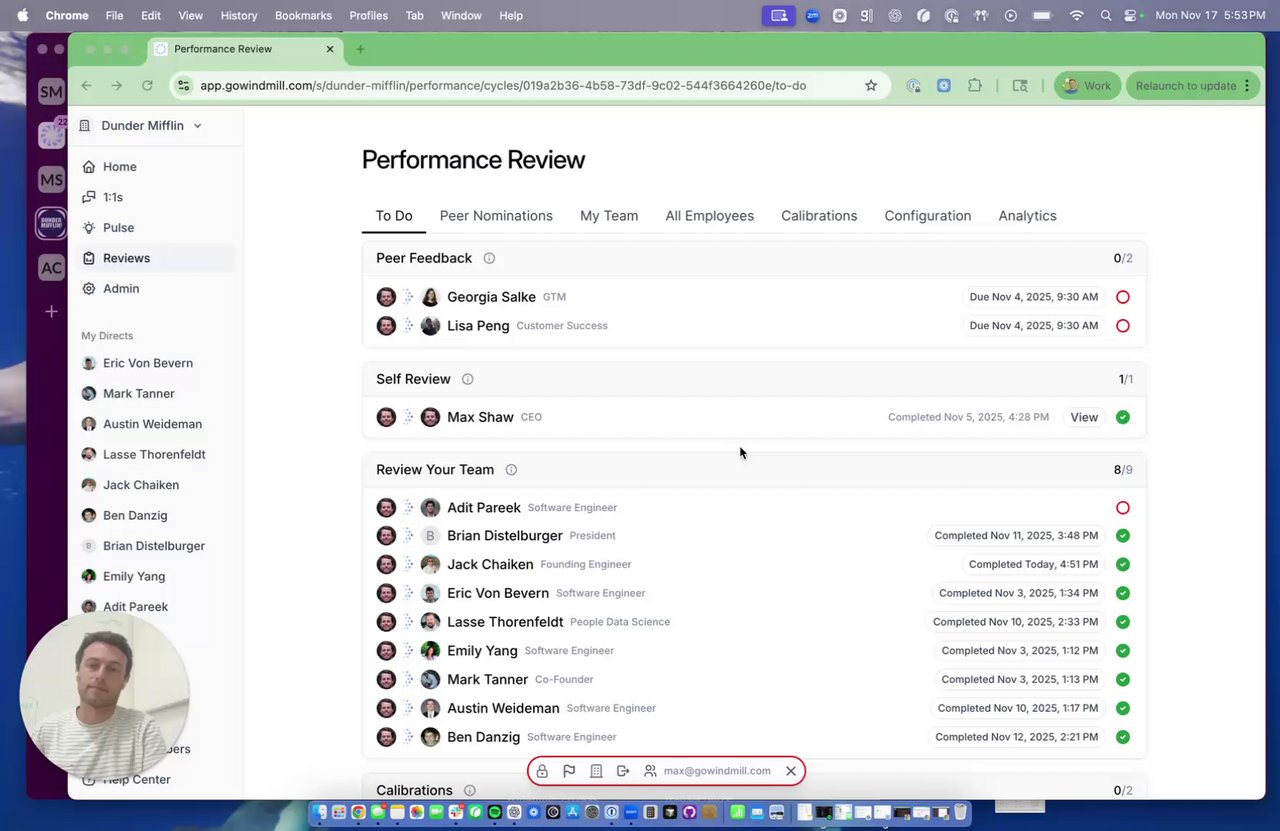Image resolution: width=1280 pixels, height=831 pixels.
Task: Click the green check for Emily Yang review
Action: 1123,651
